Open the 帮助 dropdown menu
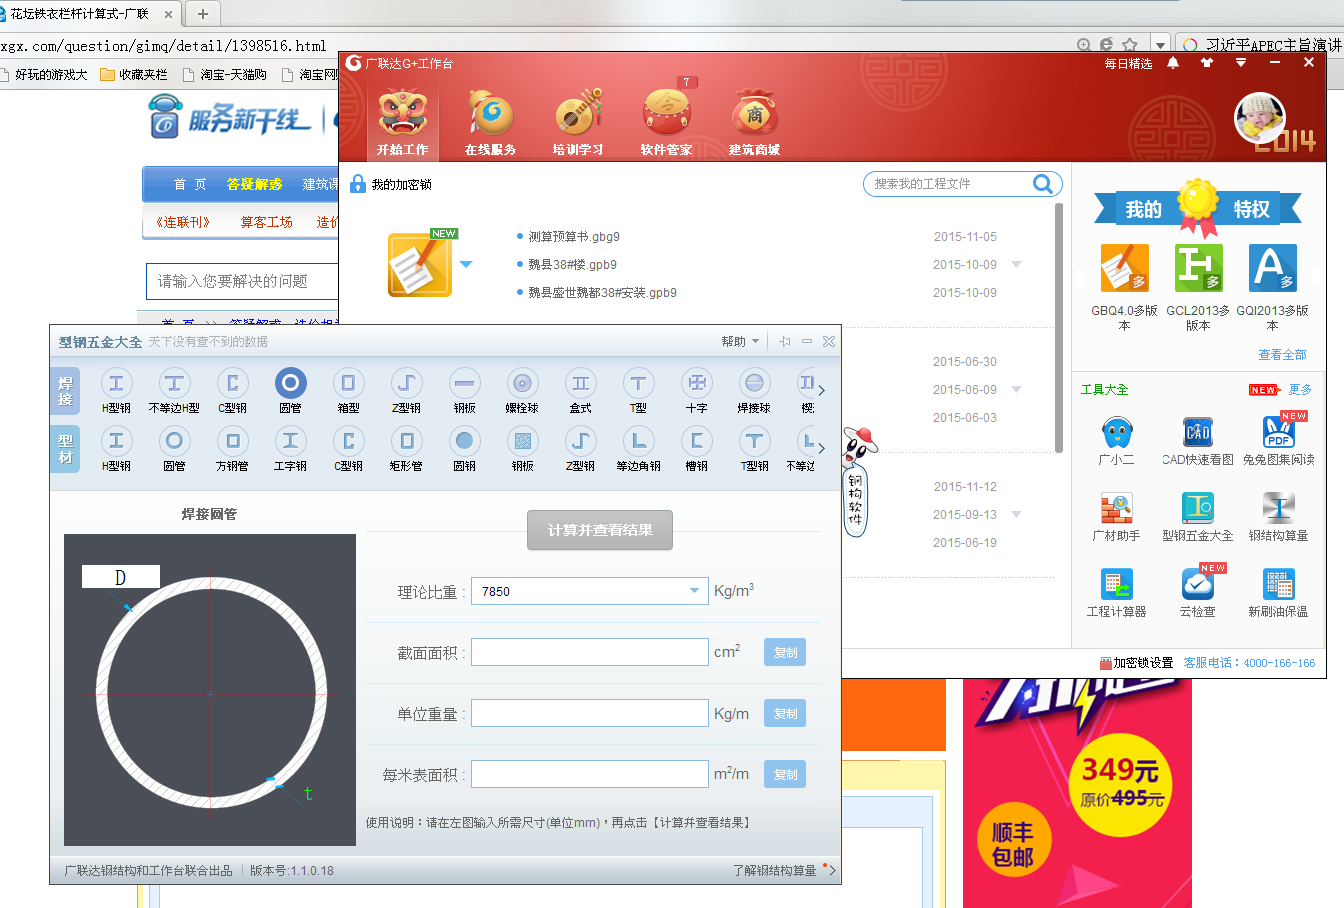The image size is (1344, 908). 740,342
